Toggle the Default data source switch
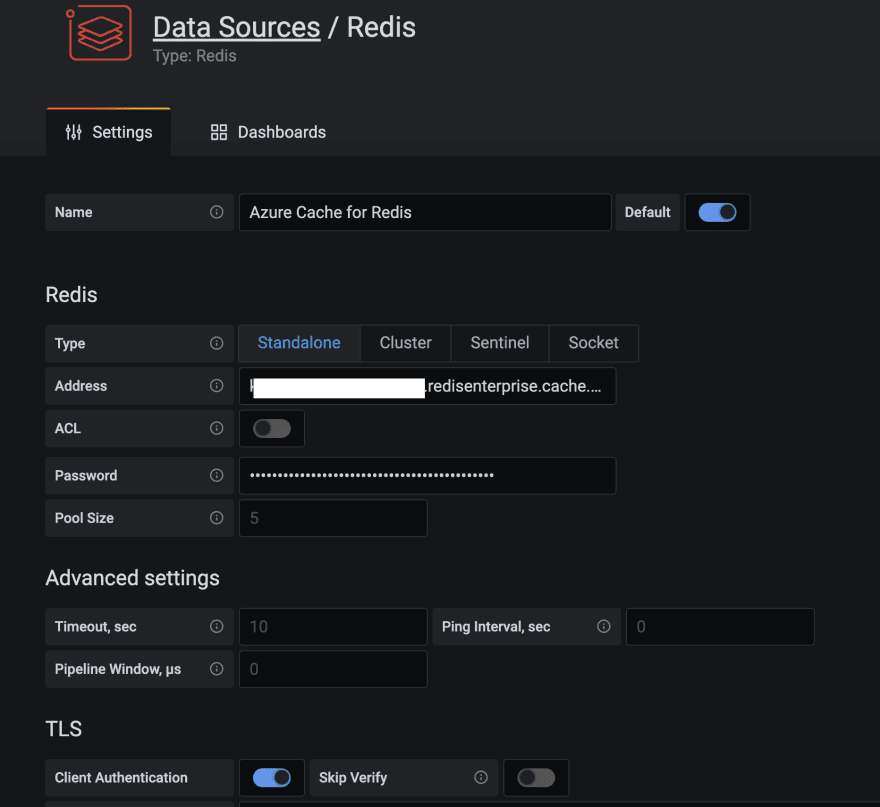Image resolution: width=880 pixels, height=807 pixels. click(x=717, y=212)
